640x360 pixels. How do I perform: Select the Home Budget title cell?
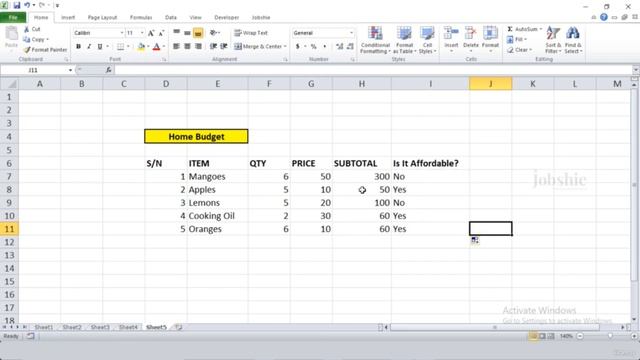[196, 137]
